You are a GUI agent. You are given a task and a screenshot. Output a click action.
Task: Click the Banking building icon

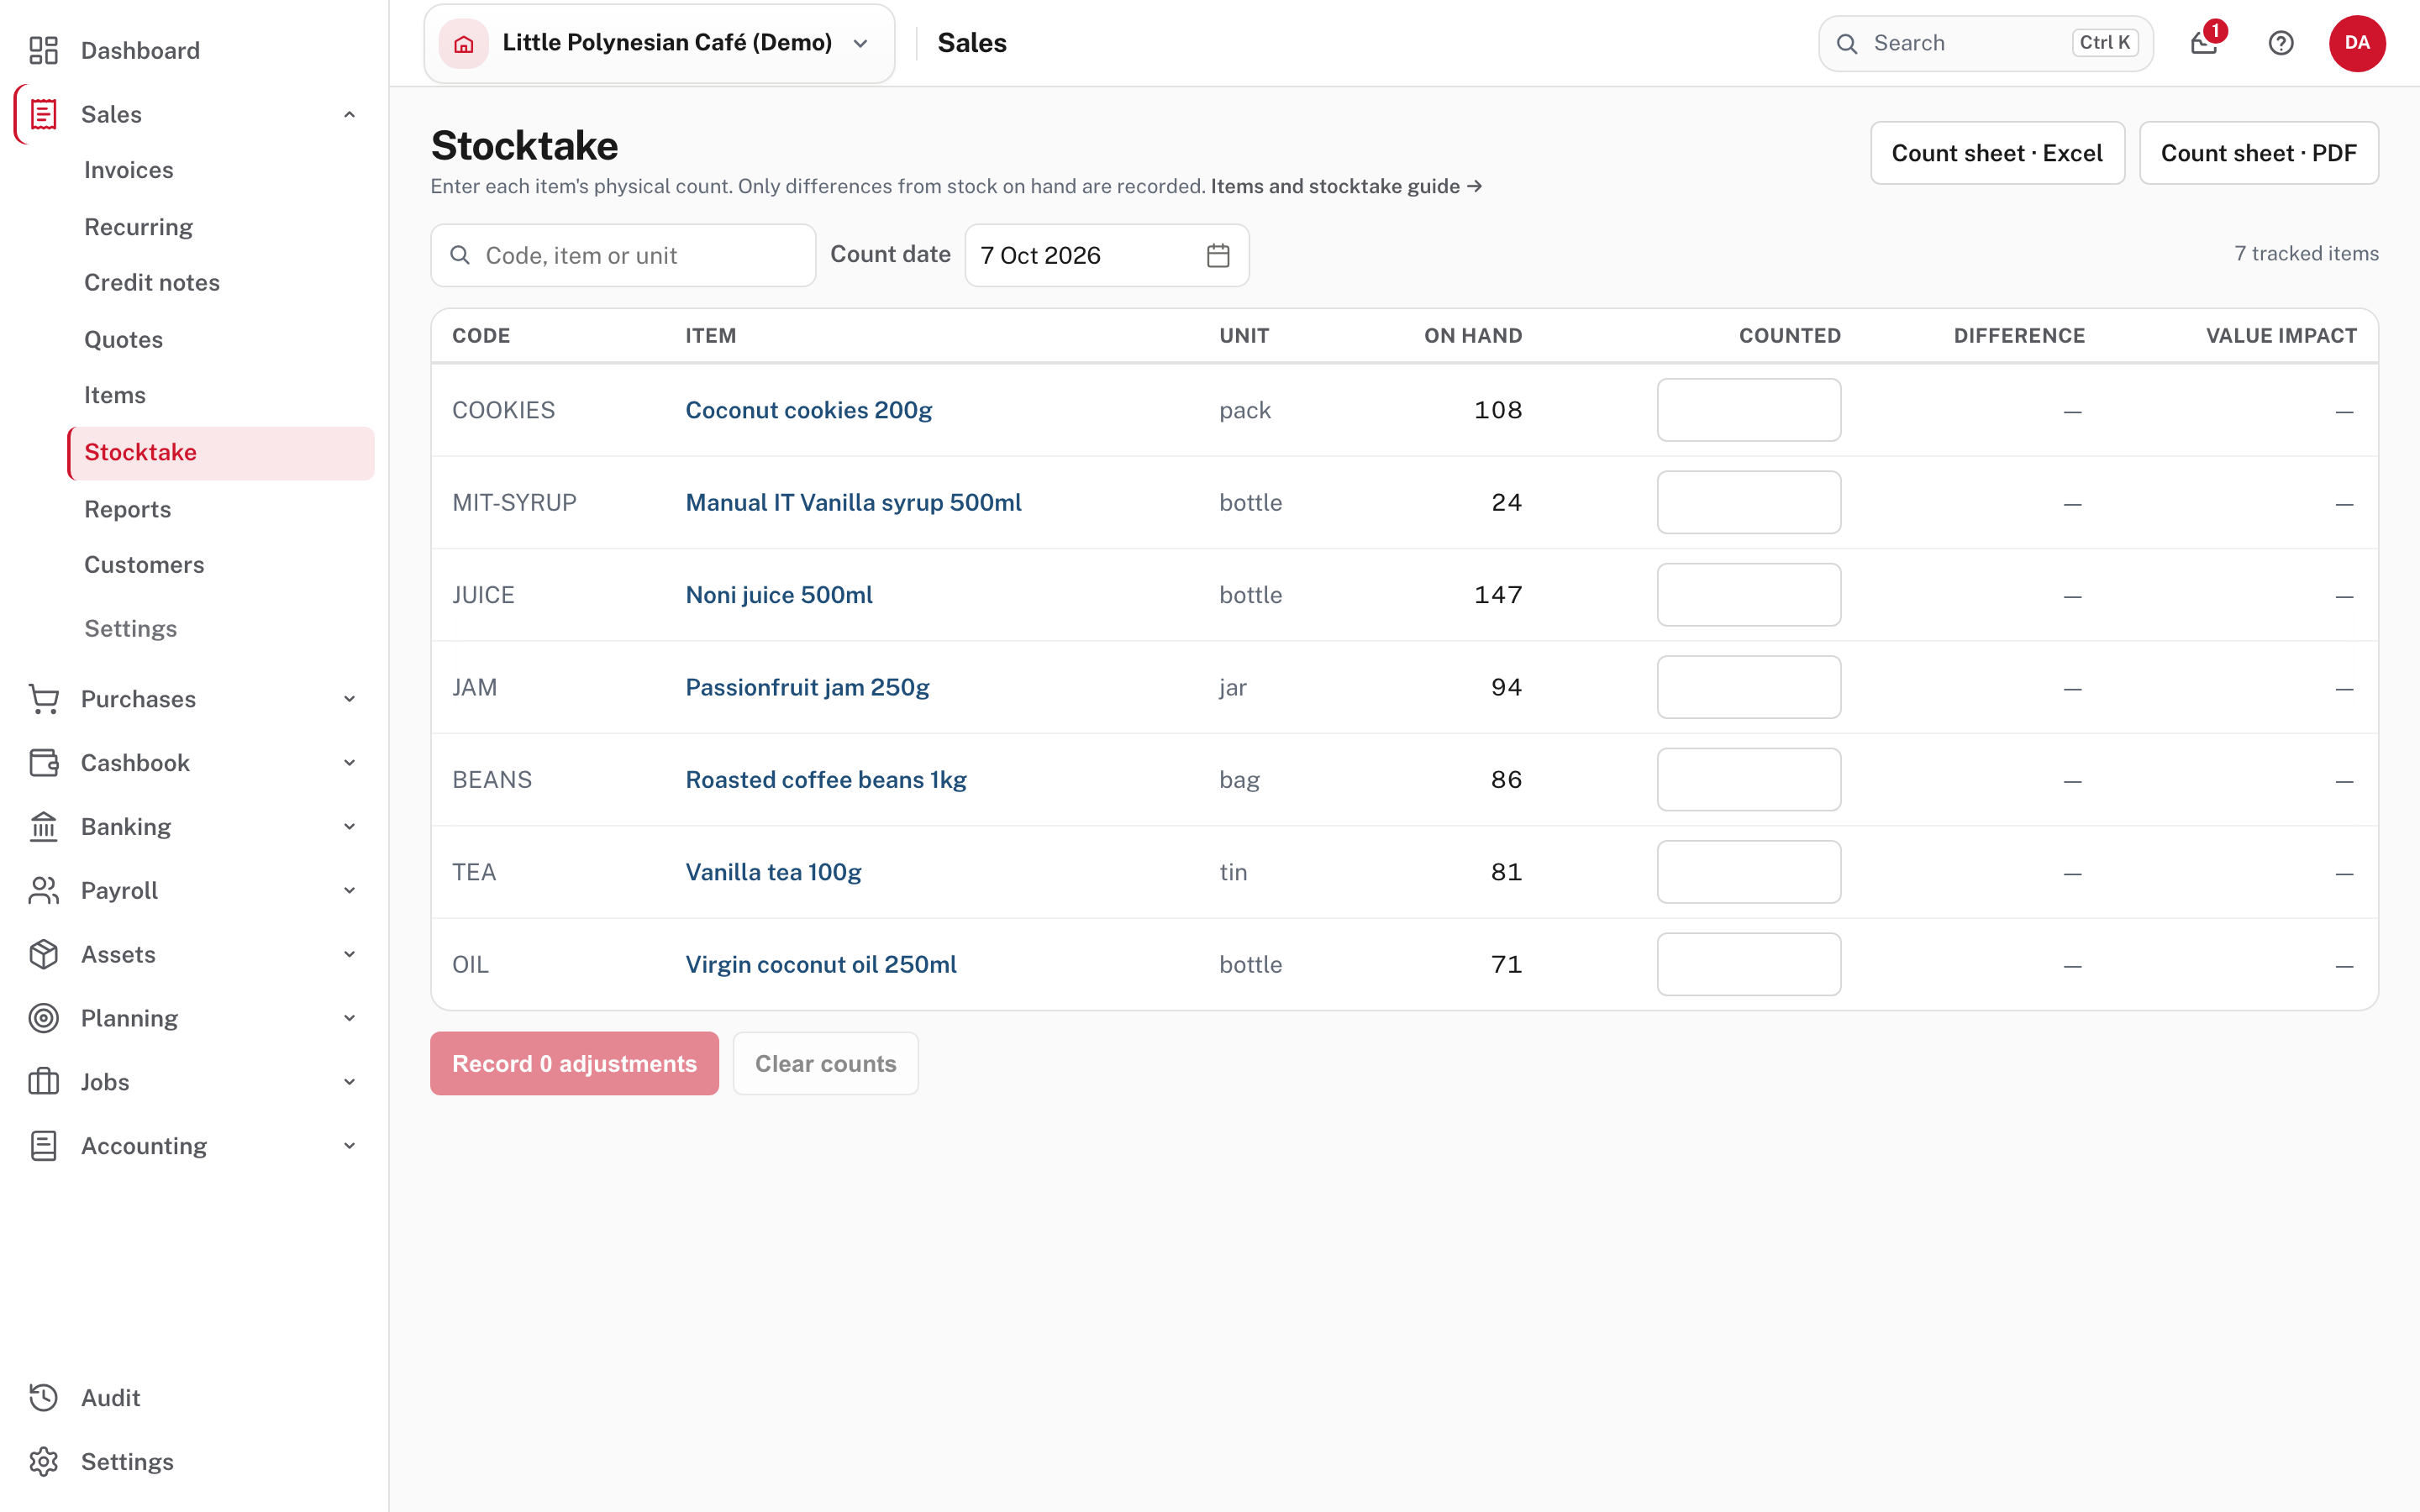point(43,827)
